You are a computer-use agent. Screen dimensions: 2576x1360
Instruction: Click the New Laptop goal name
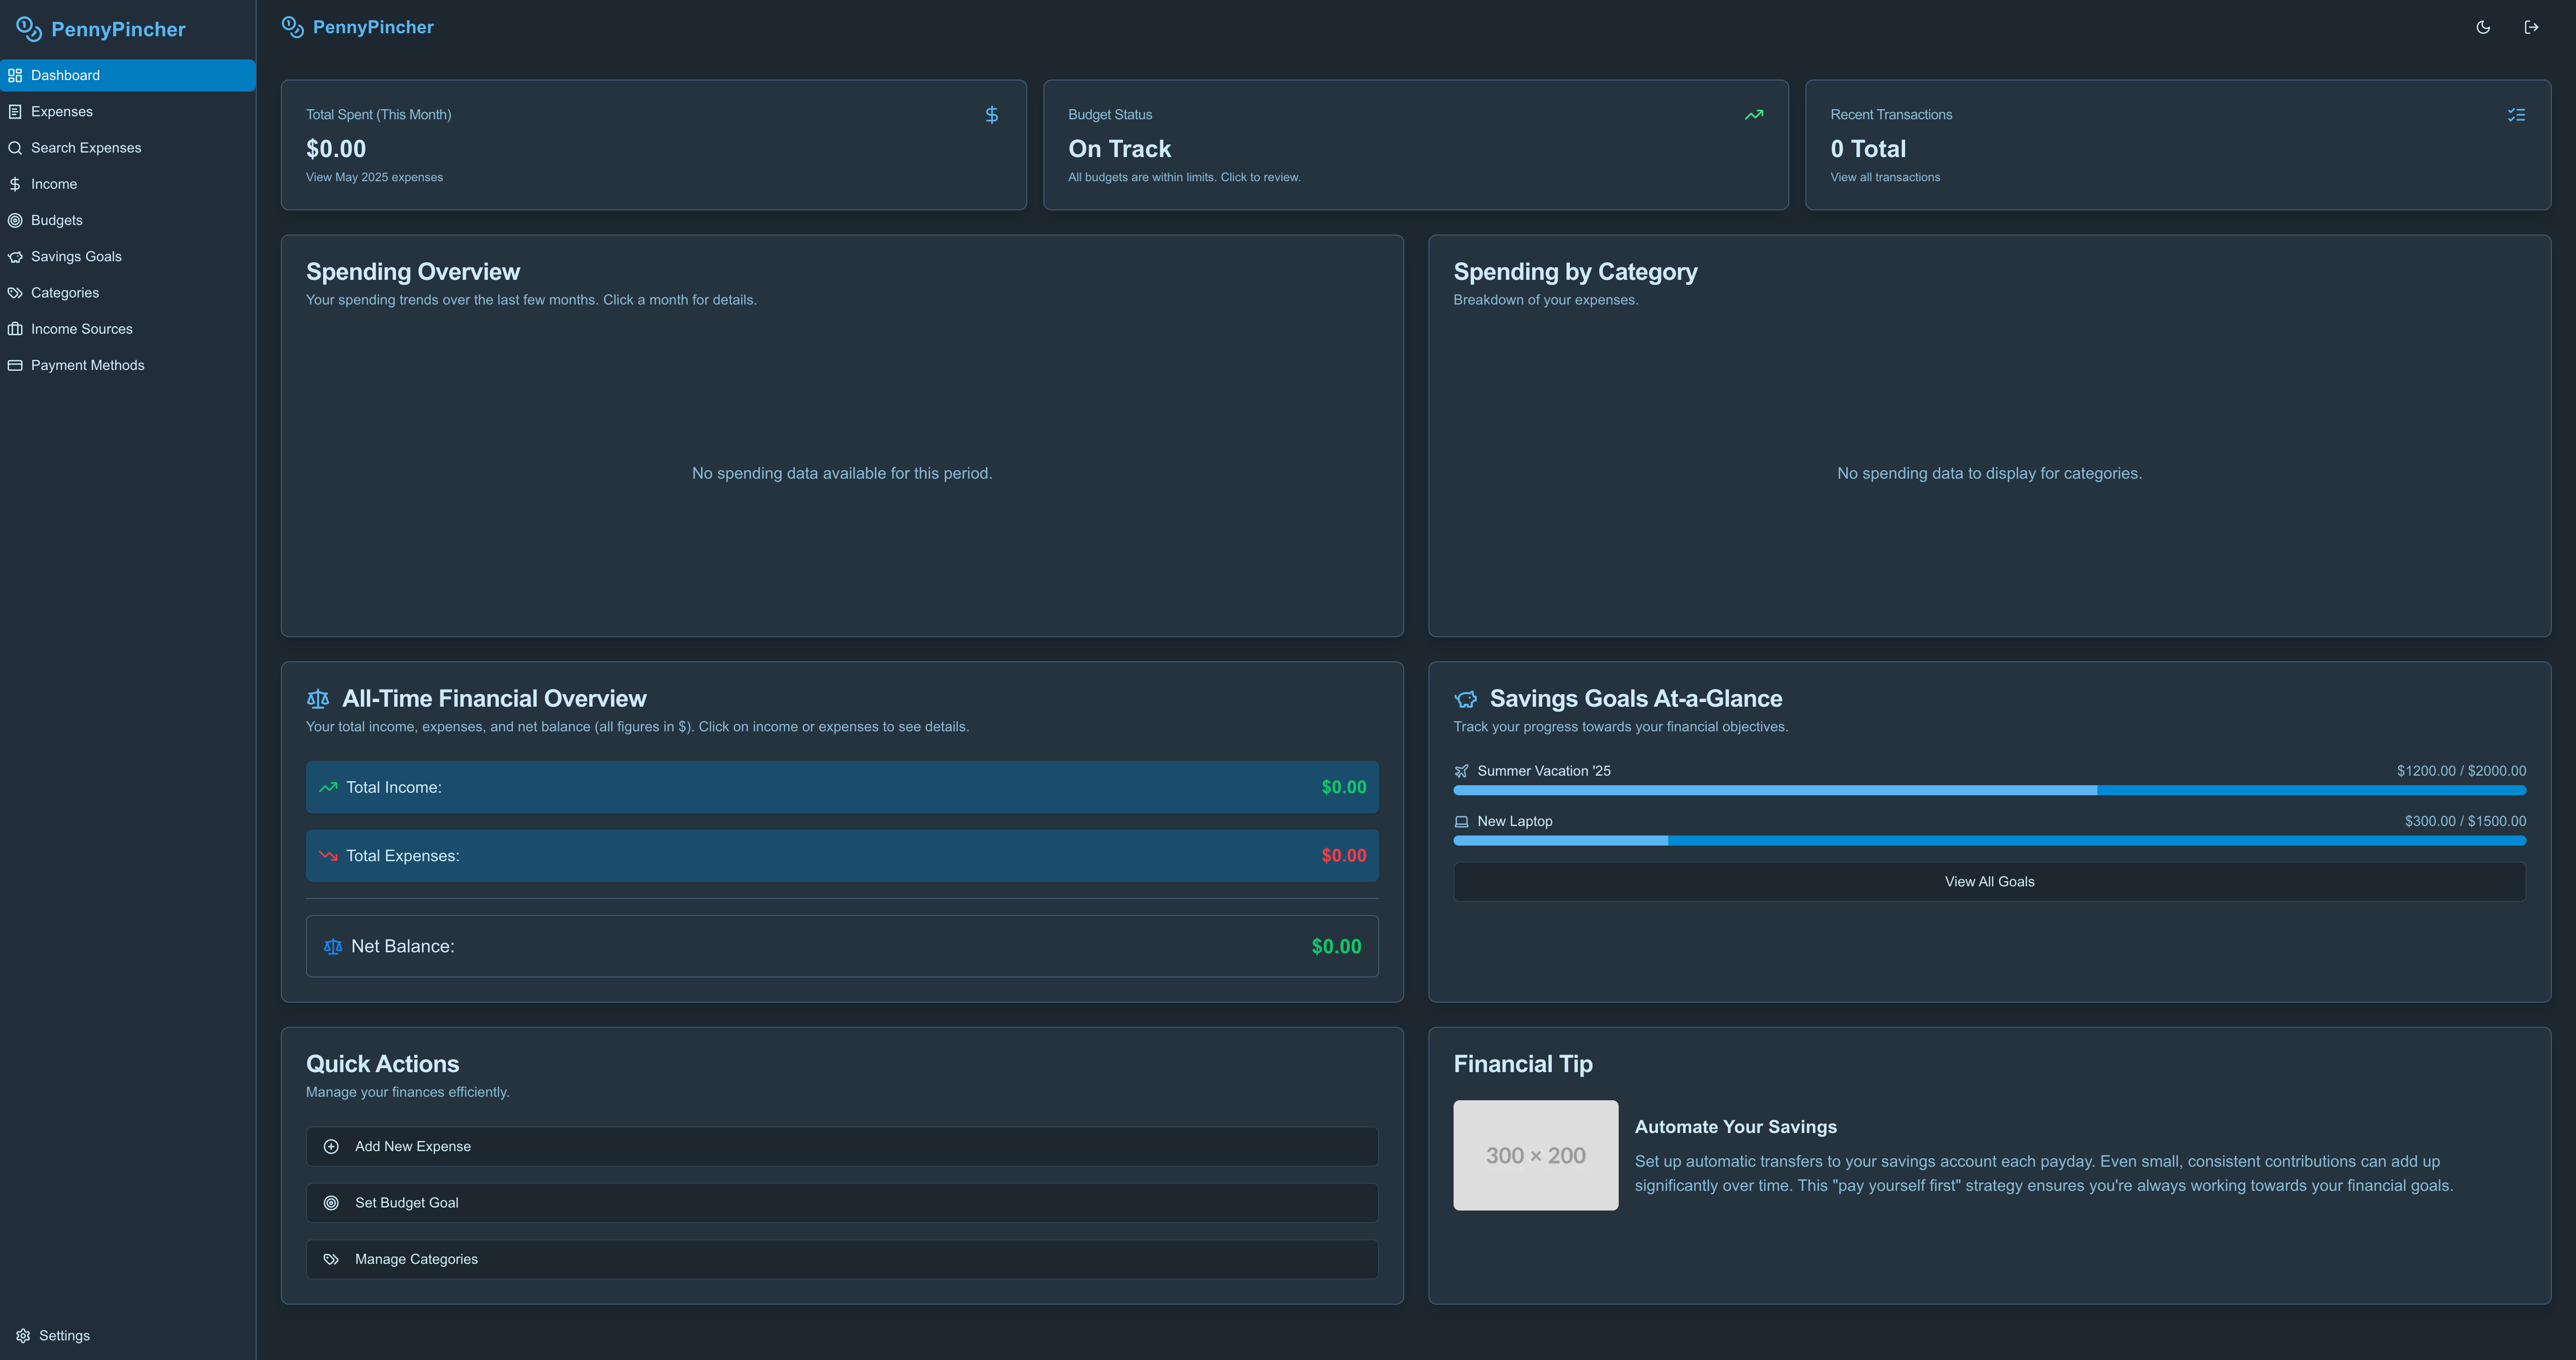(x=1515, y=821)
